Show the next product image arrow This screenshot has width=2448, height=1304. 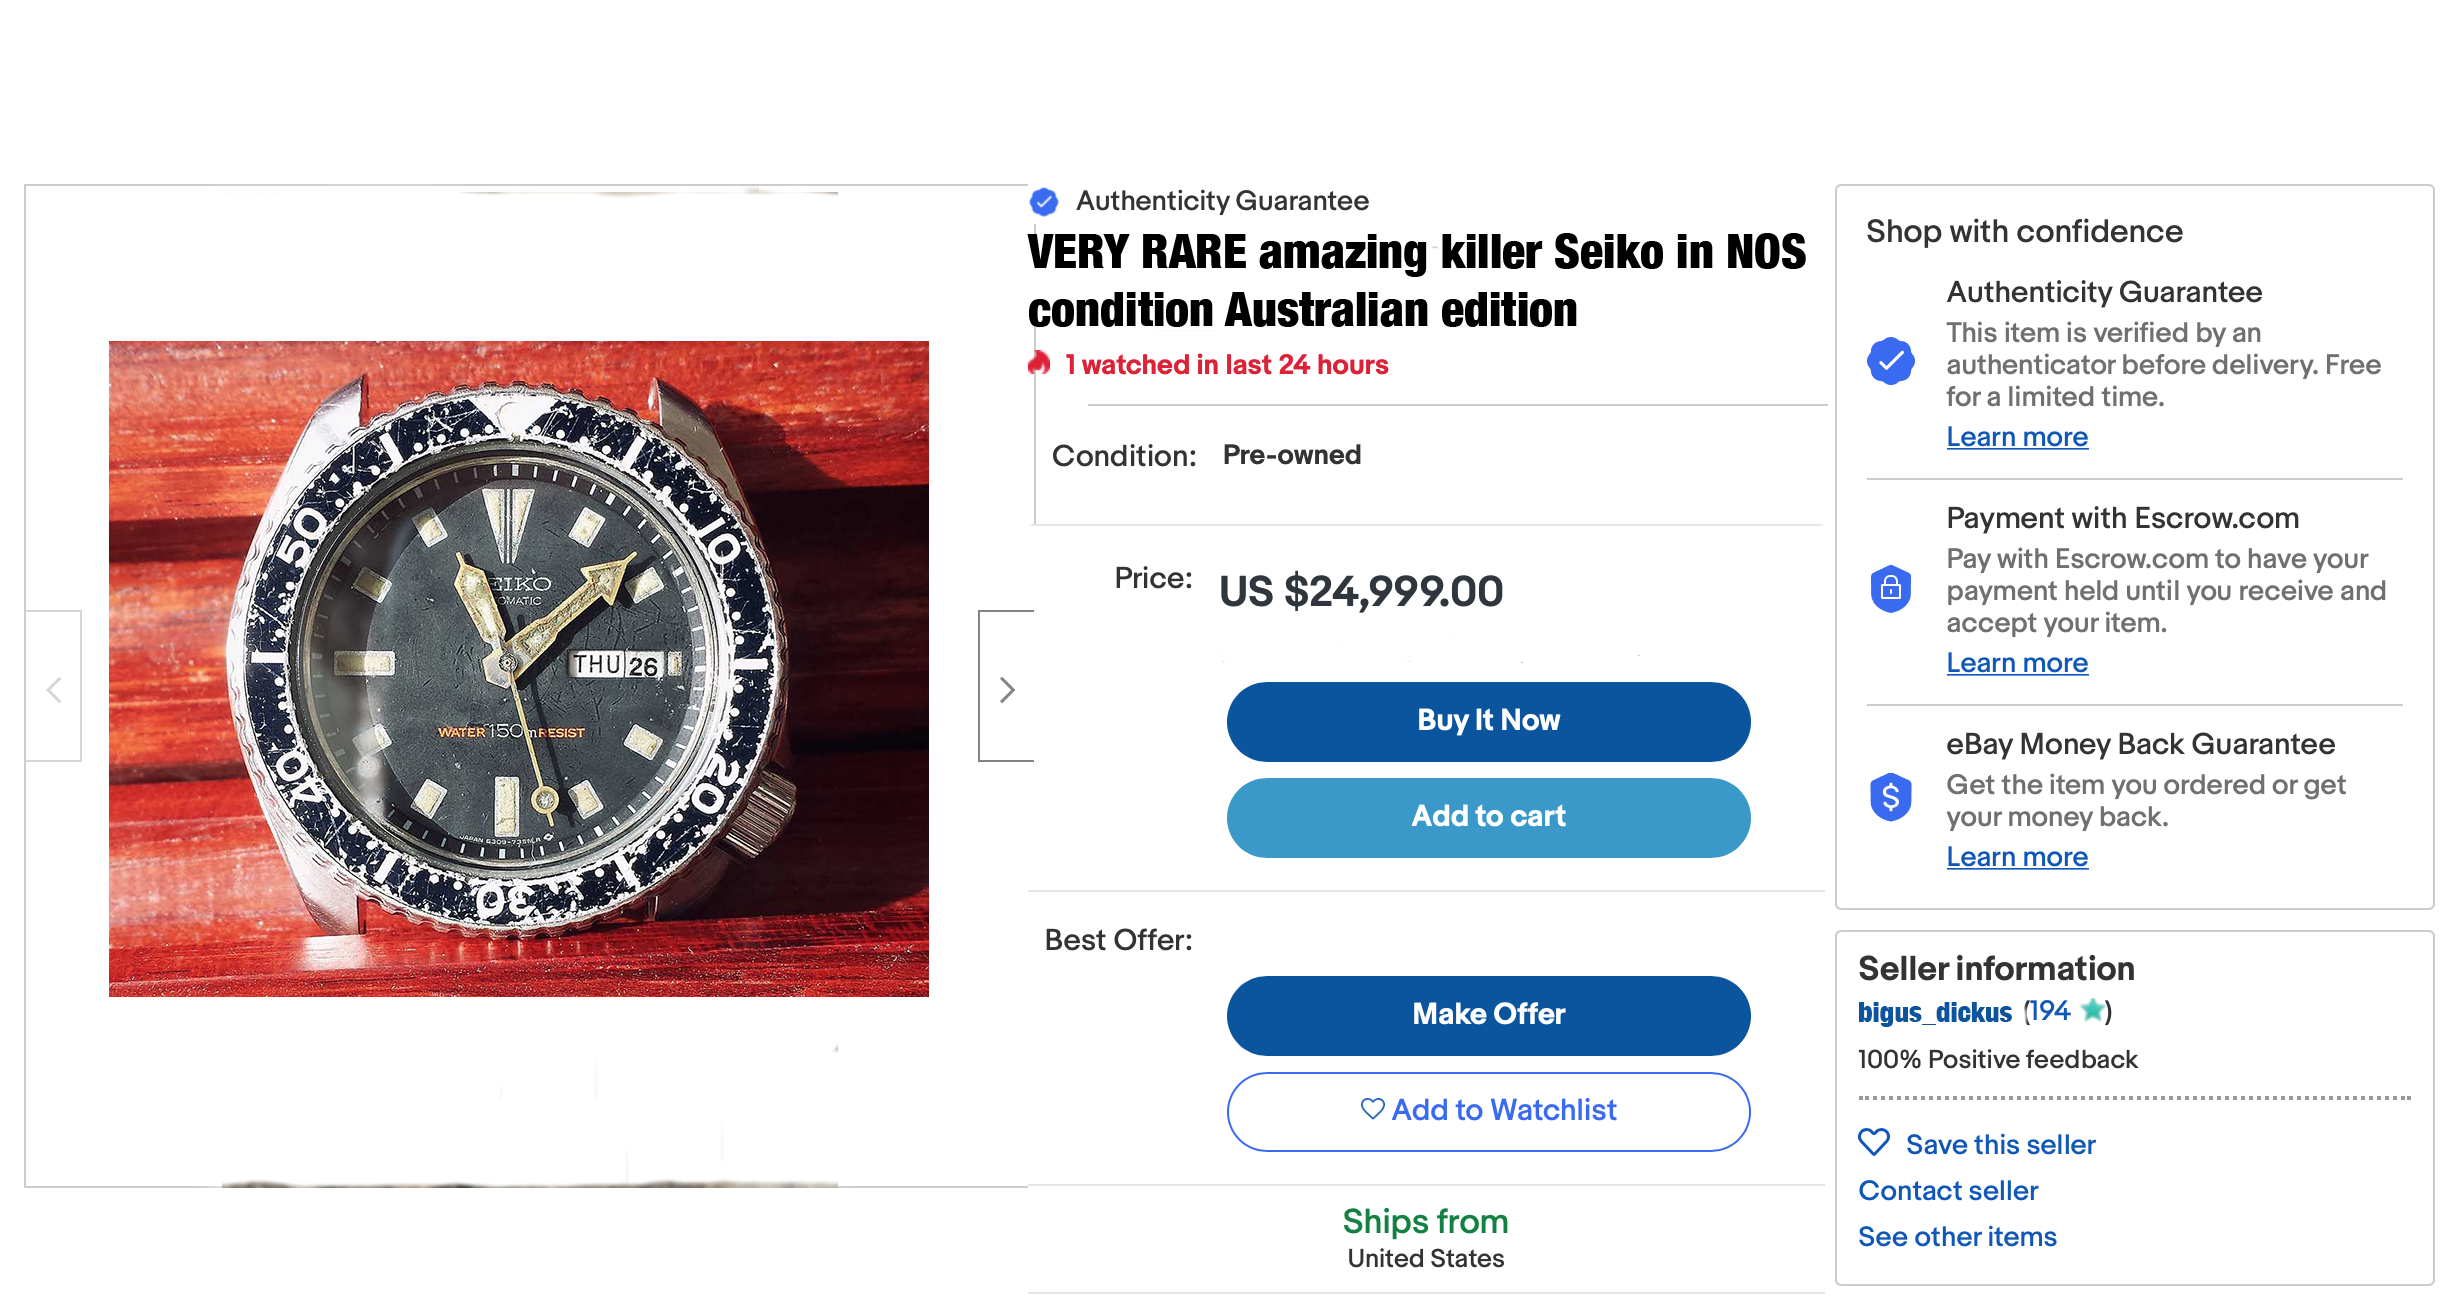click(x=1007, y=689)
